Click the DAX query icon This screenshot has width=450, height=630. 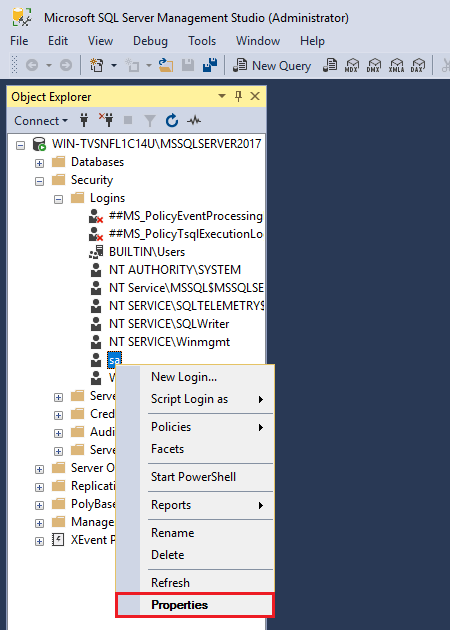pos(418,65)
